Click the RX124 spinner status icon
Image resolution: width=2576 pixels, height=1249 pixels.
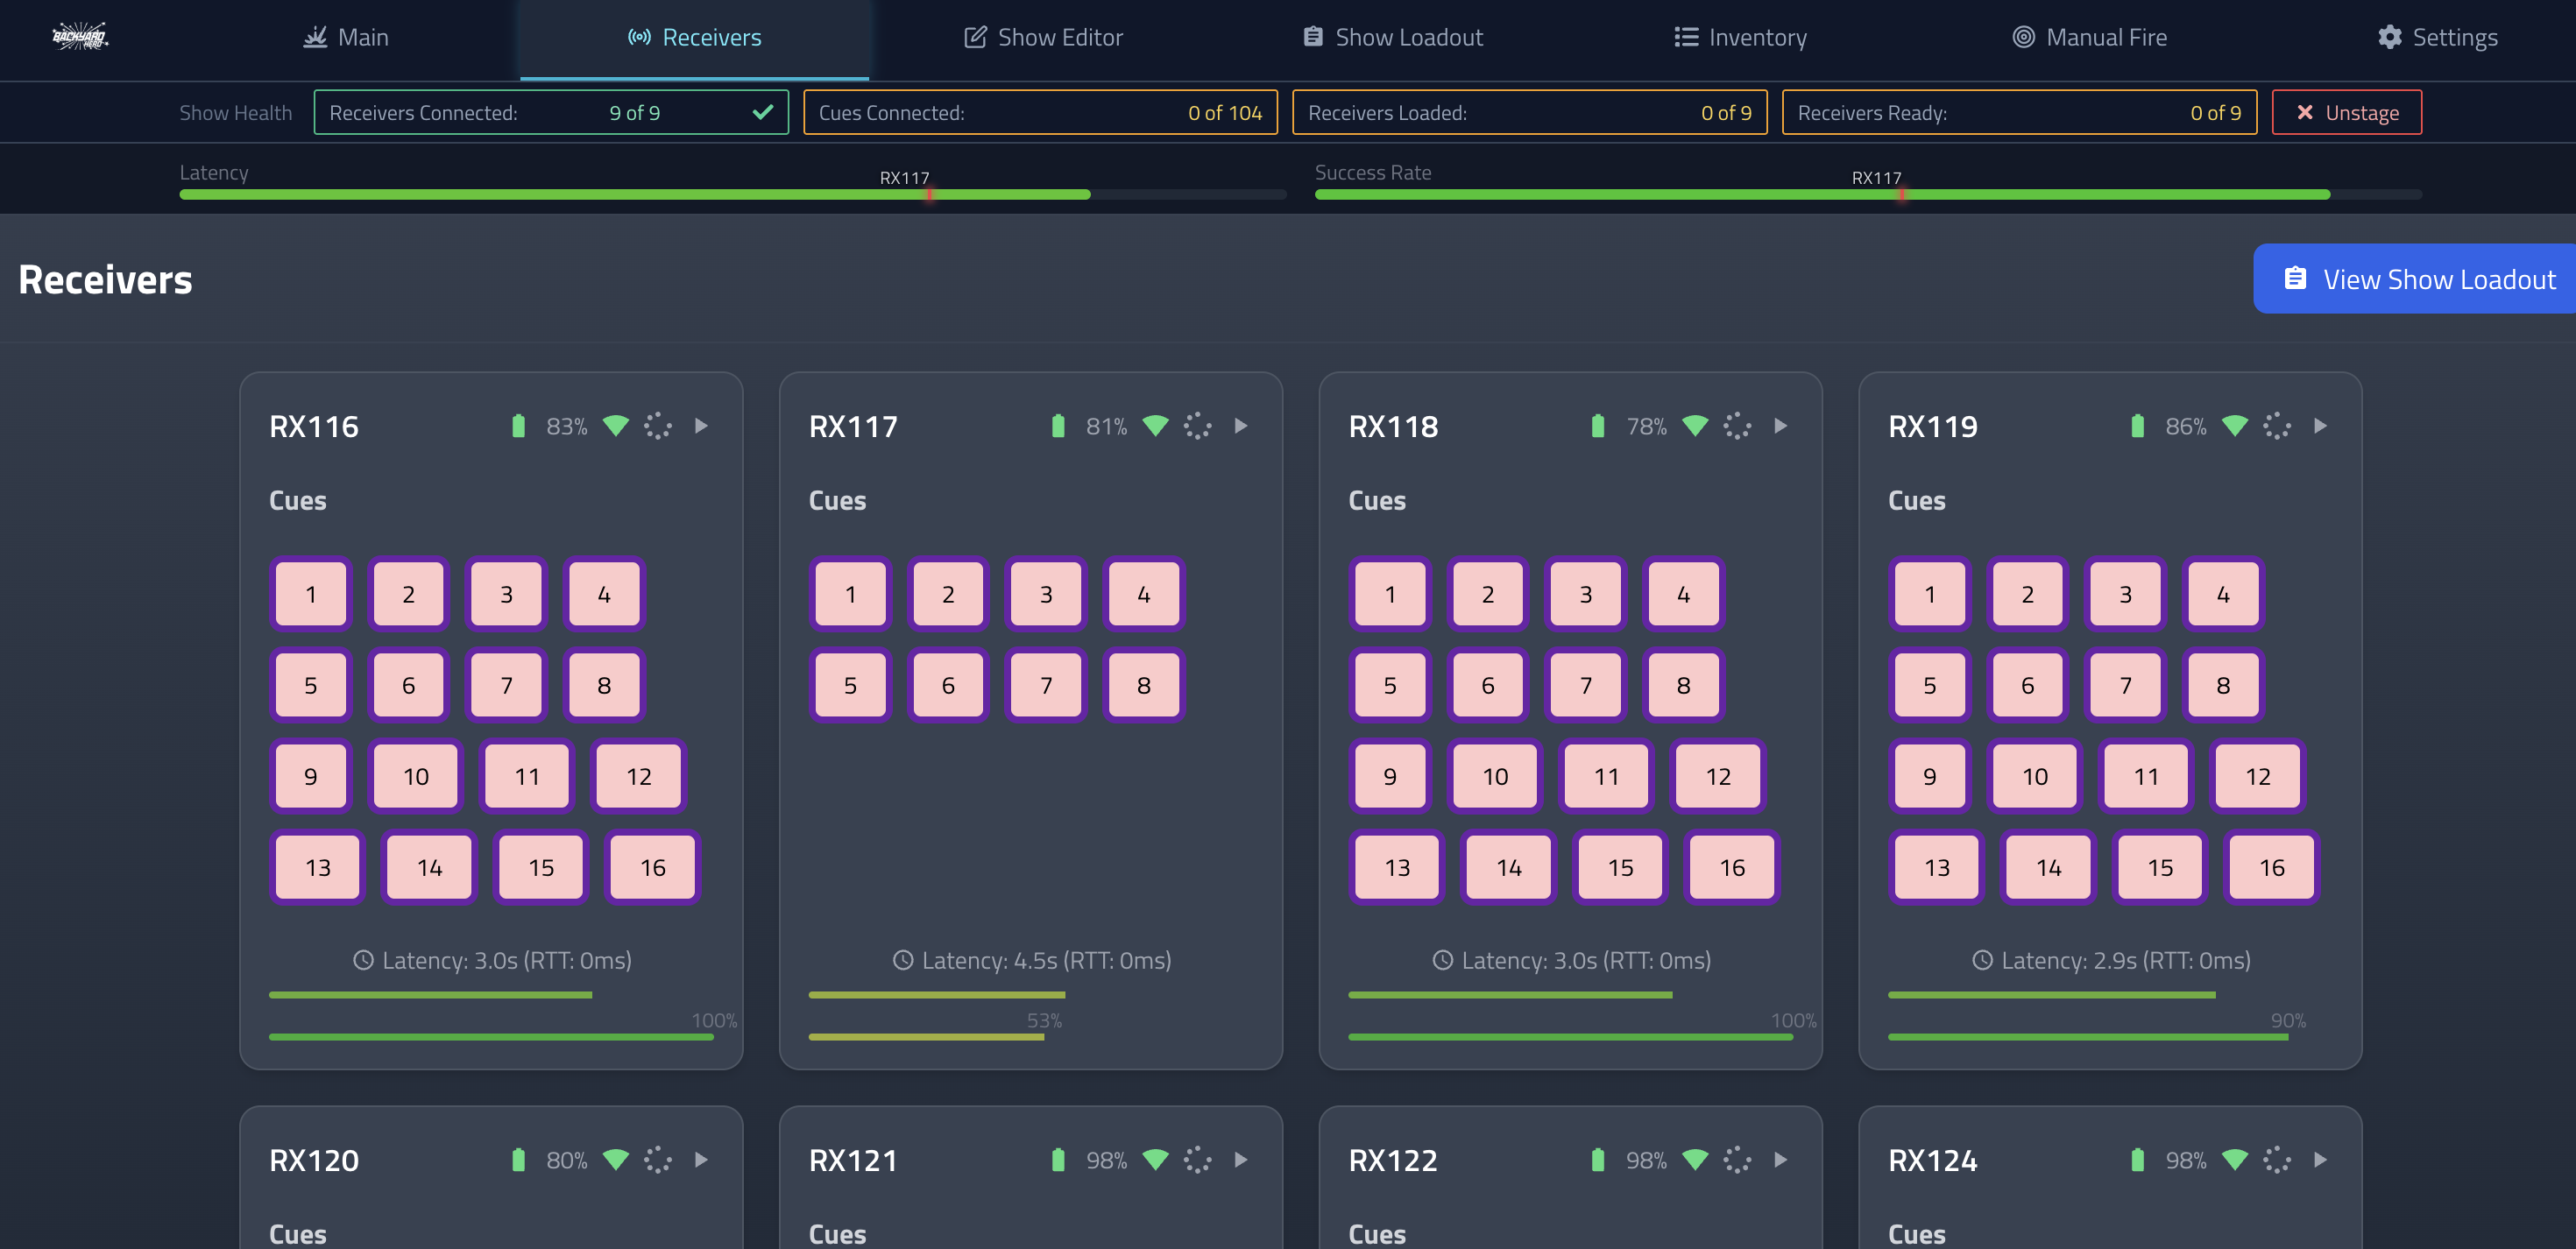2277,1160
